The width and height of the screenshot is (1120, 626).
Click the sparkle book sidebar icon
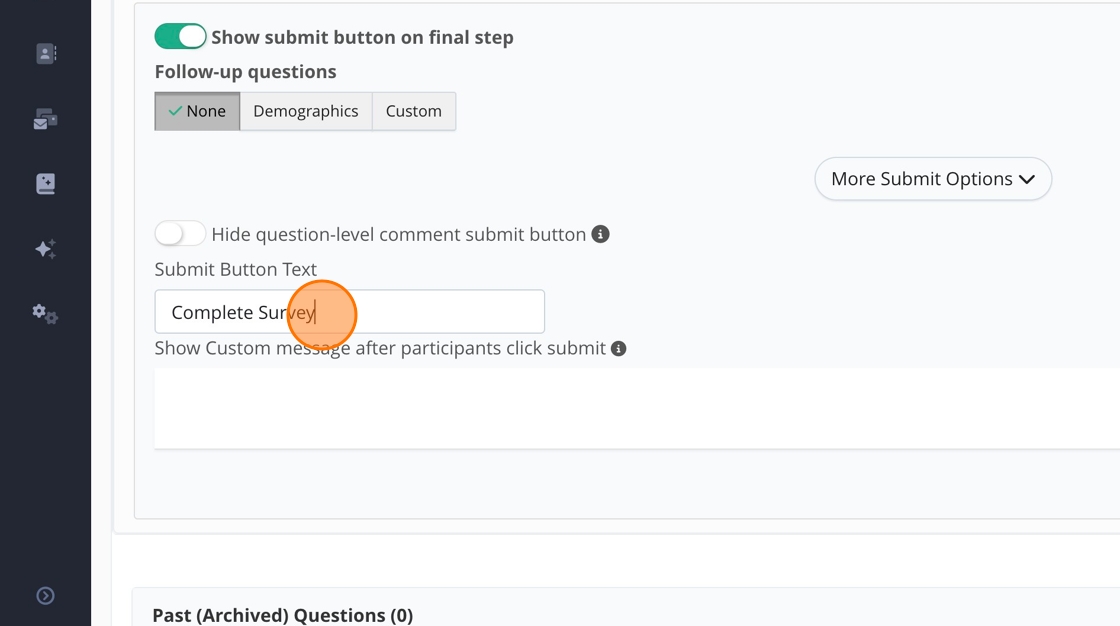coord(46,184)
